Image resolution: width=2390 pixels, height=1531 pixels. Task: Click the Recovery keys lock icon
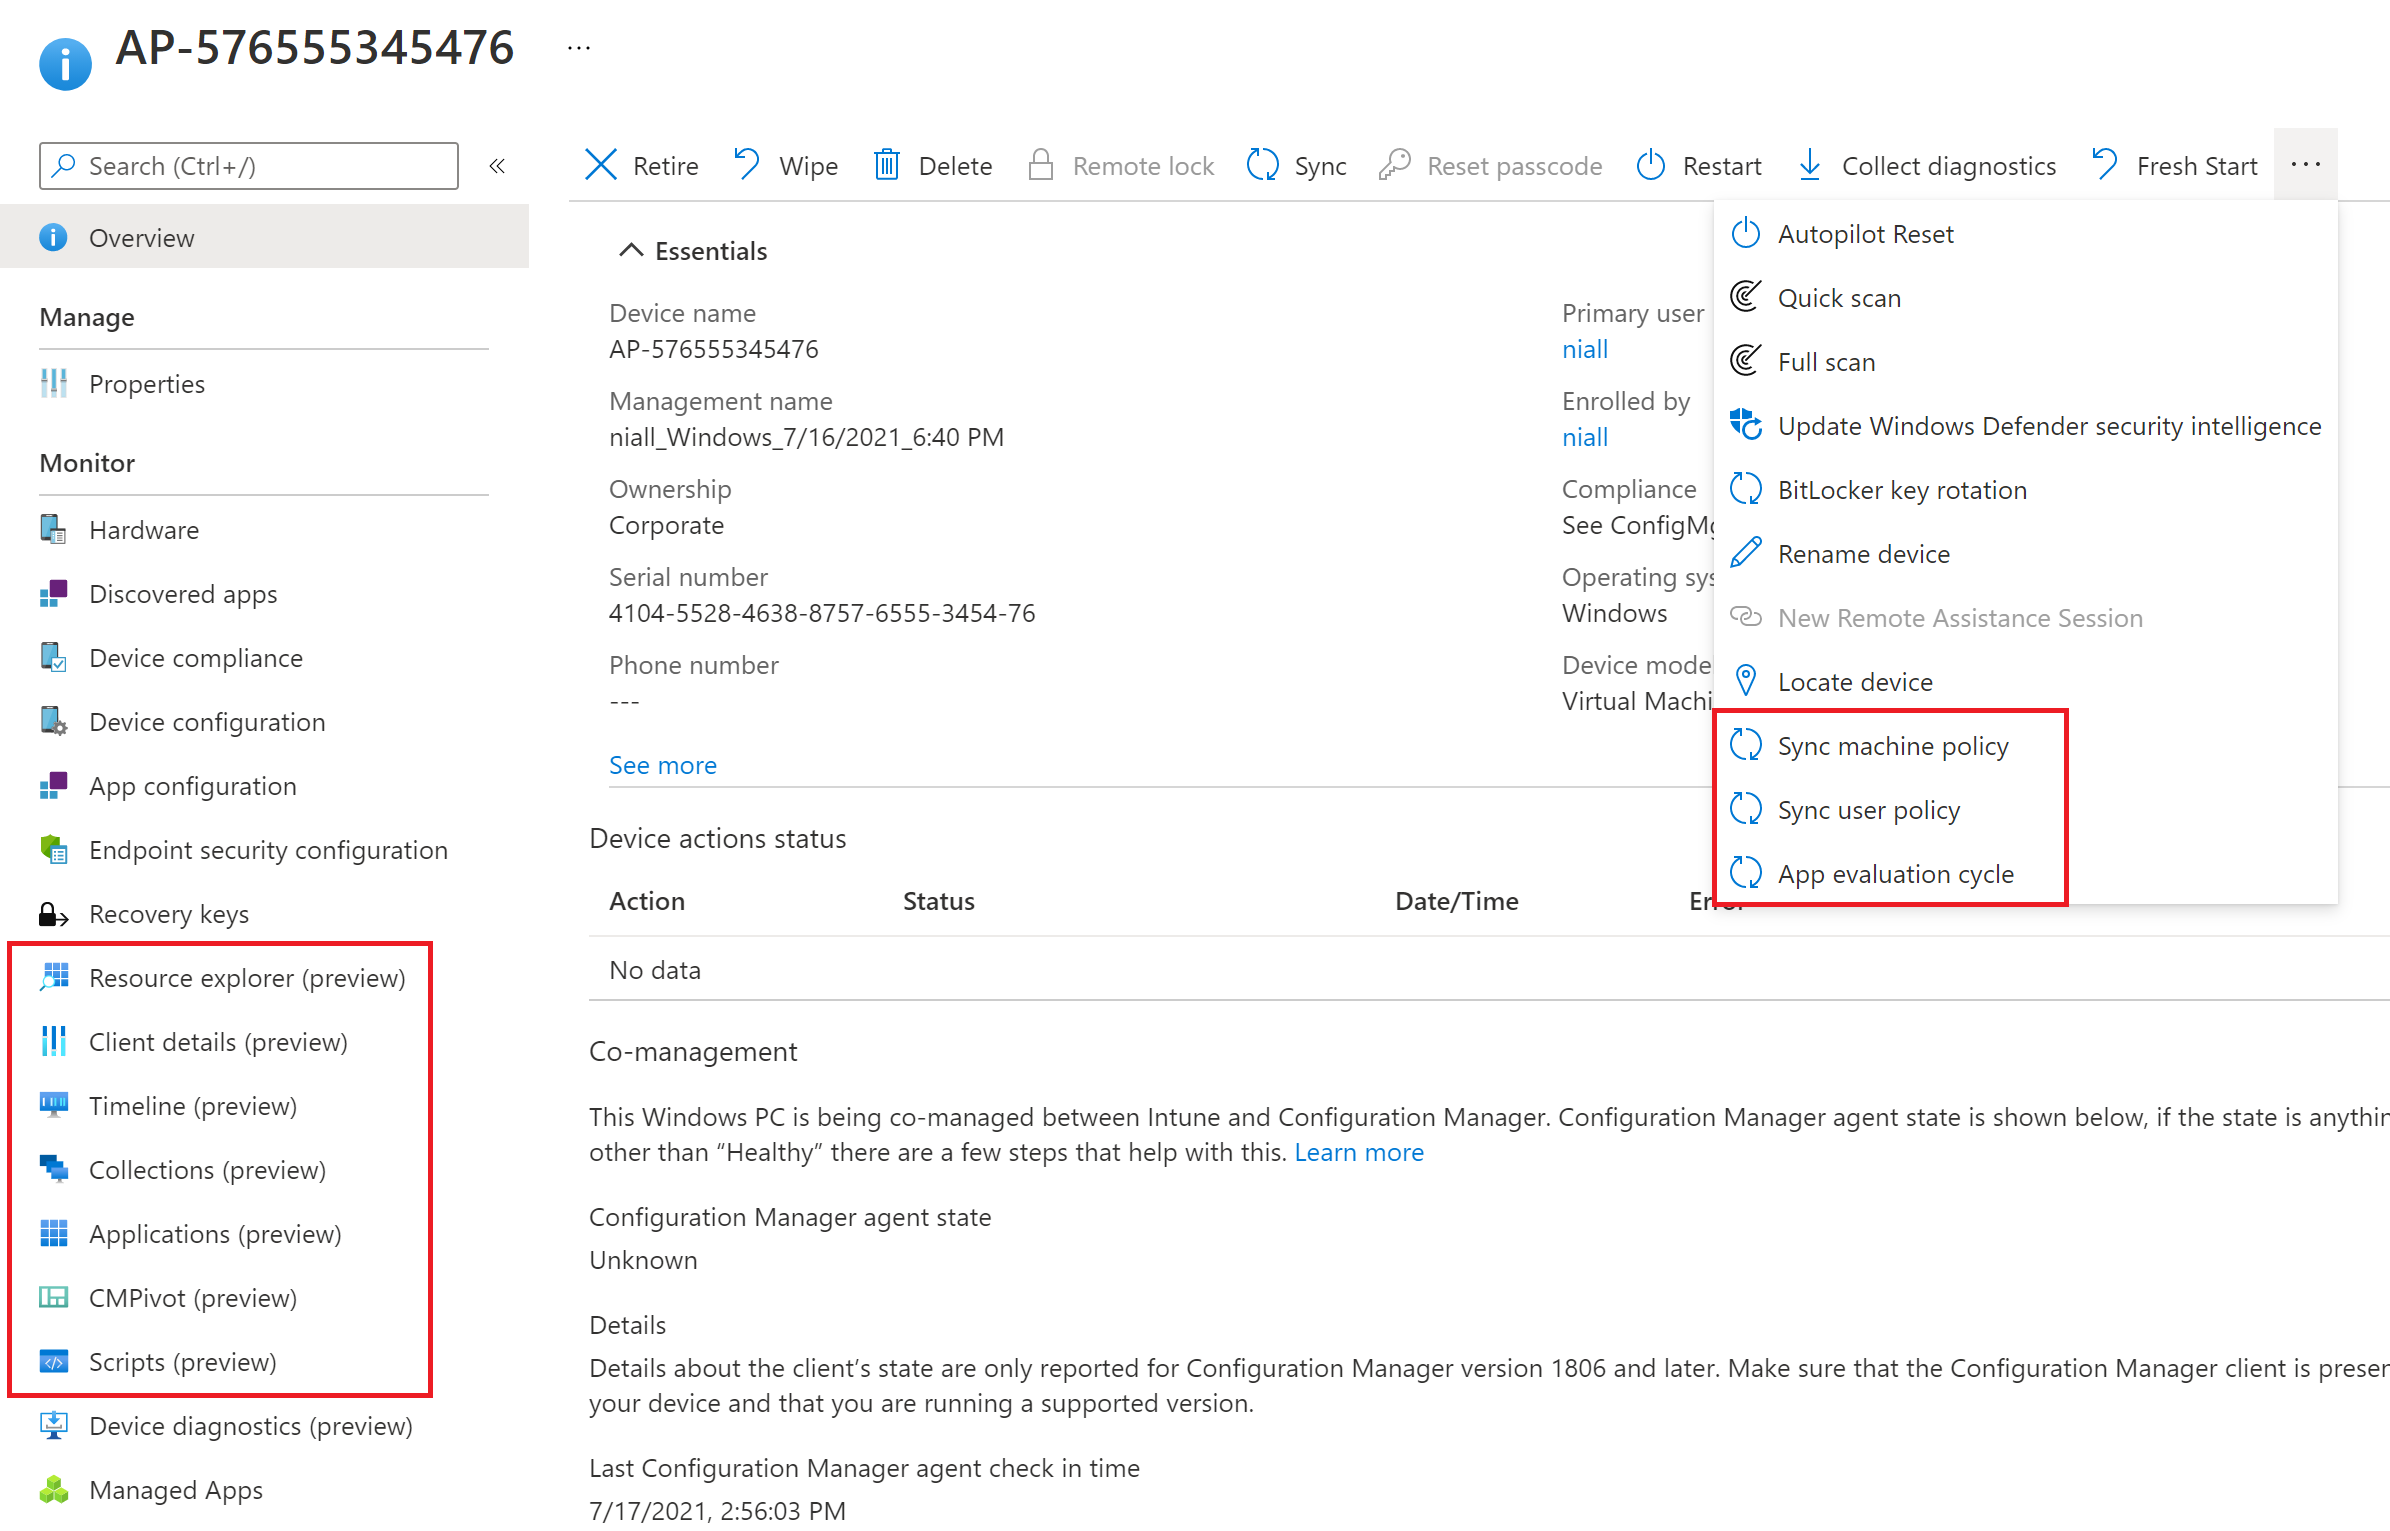coord(54,913)
